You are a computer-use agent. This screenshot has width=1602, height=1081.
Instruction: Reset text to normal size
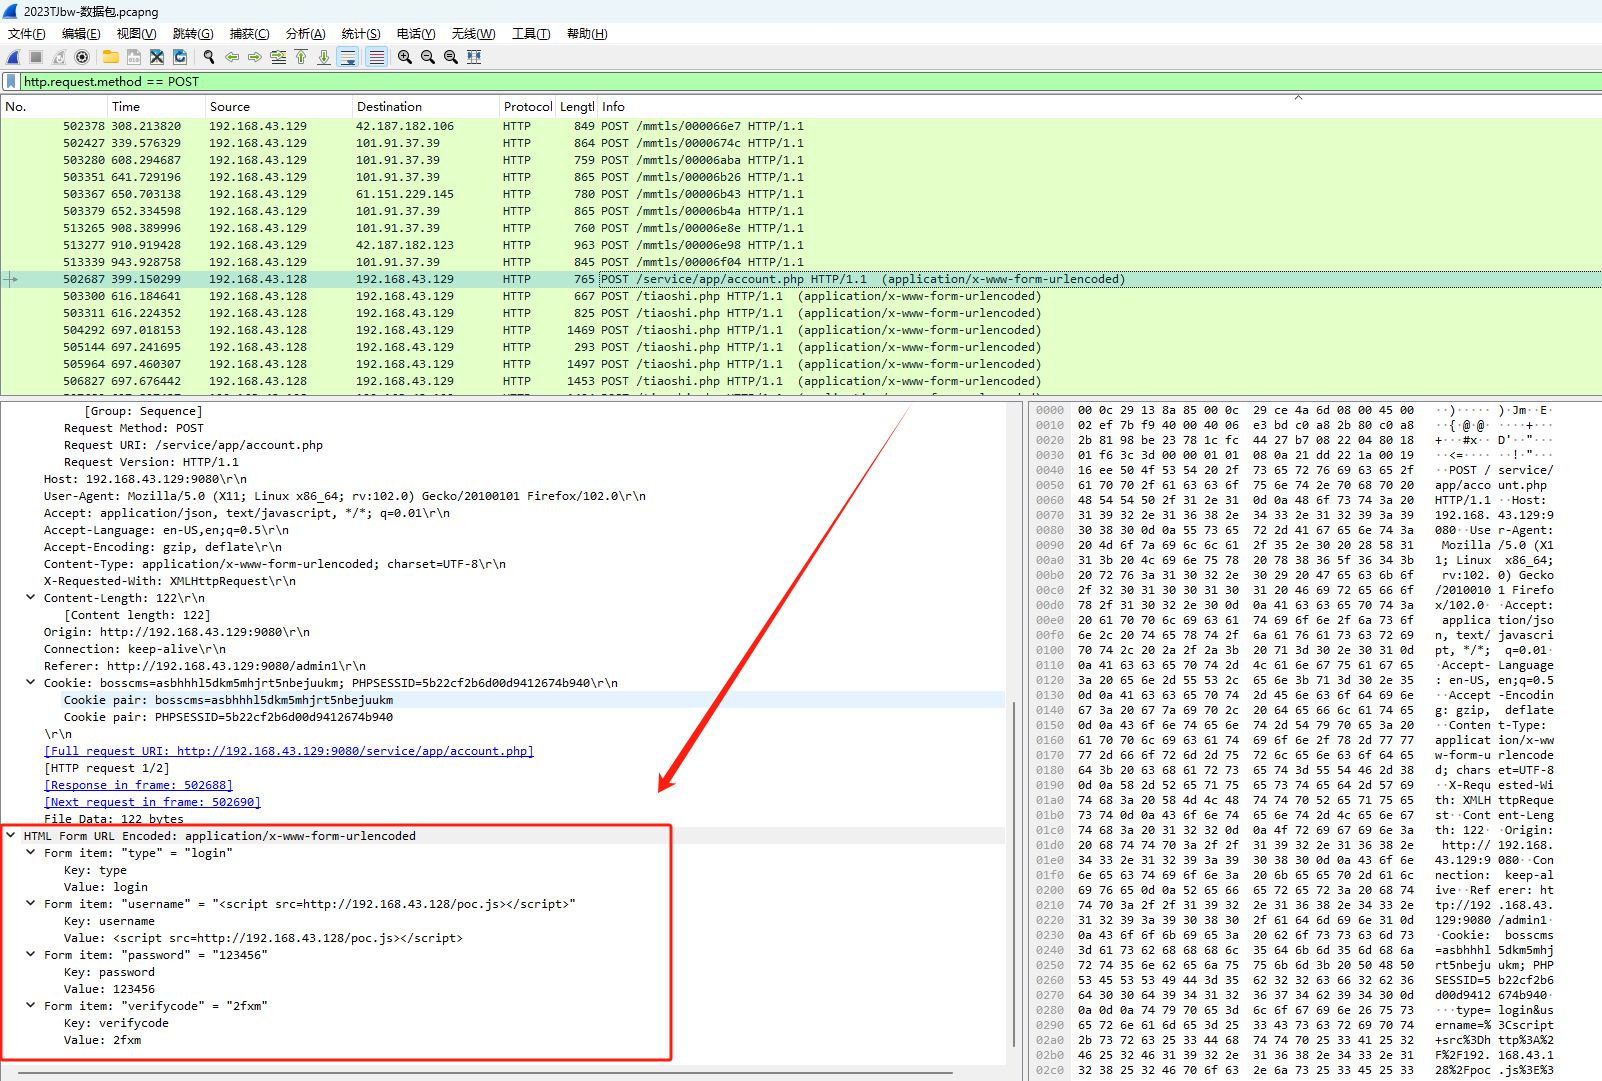[451, 57]
